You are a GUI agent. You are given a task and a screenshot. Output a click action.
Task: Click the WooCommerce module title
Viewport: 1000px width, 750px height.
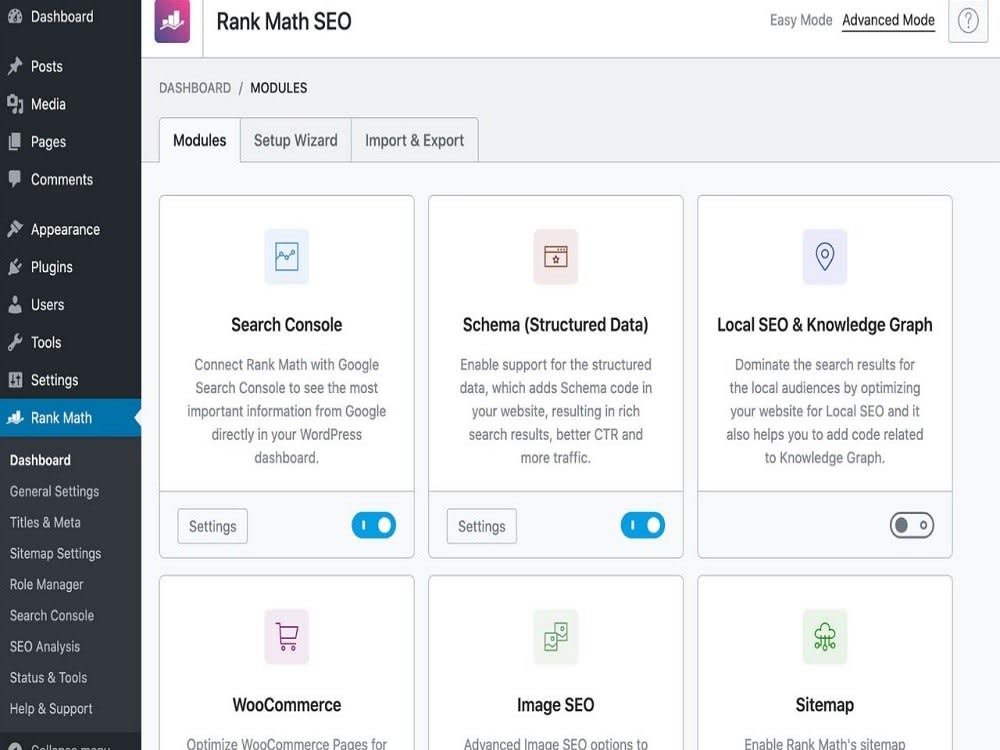click(286, 705)
